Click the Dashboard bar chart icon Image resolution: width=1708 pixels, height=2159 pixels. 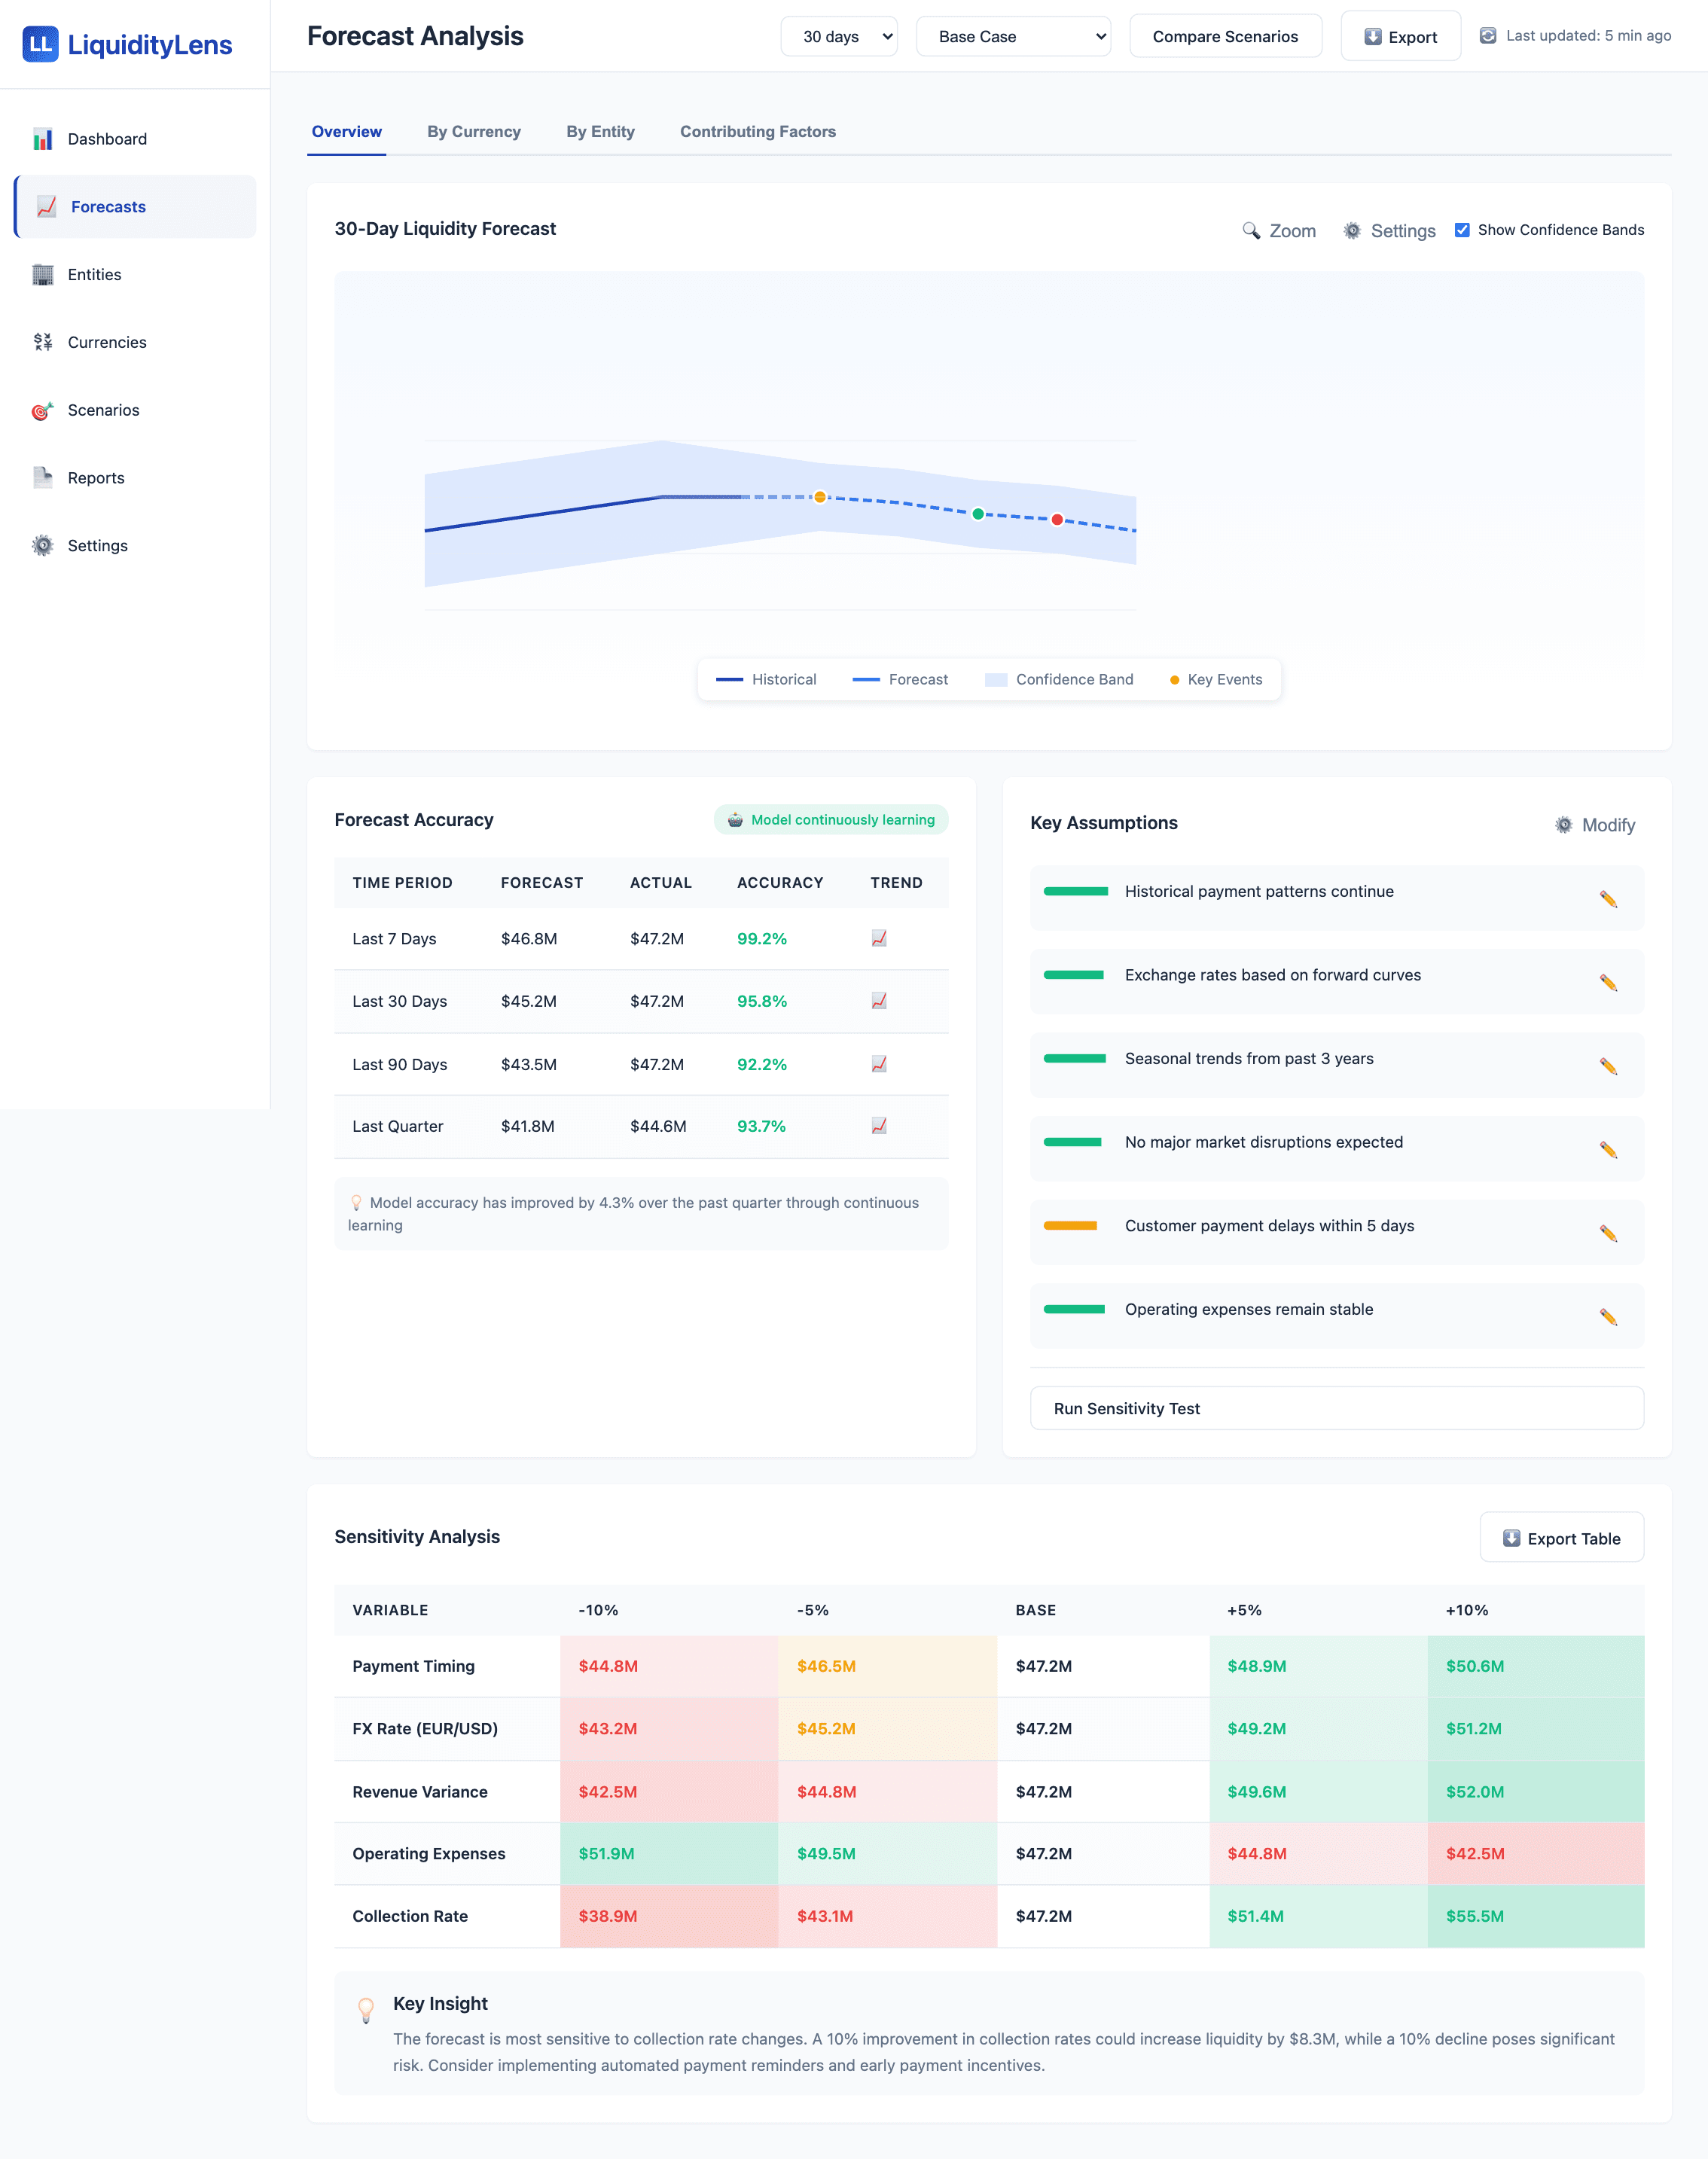click(x=42, y=139)
